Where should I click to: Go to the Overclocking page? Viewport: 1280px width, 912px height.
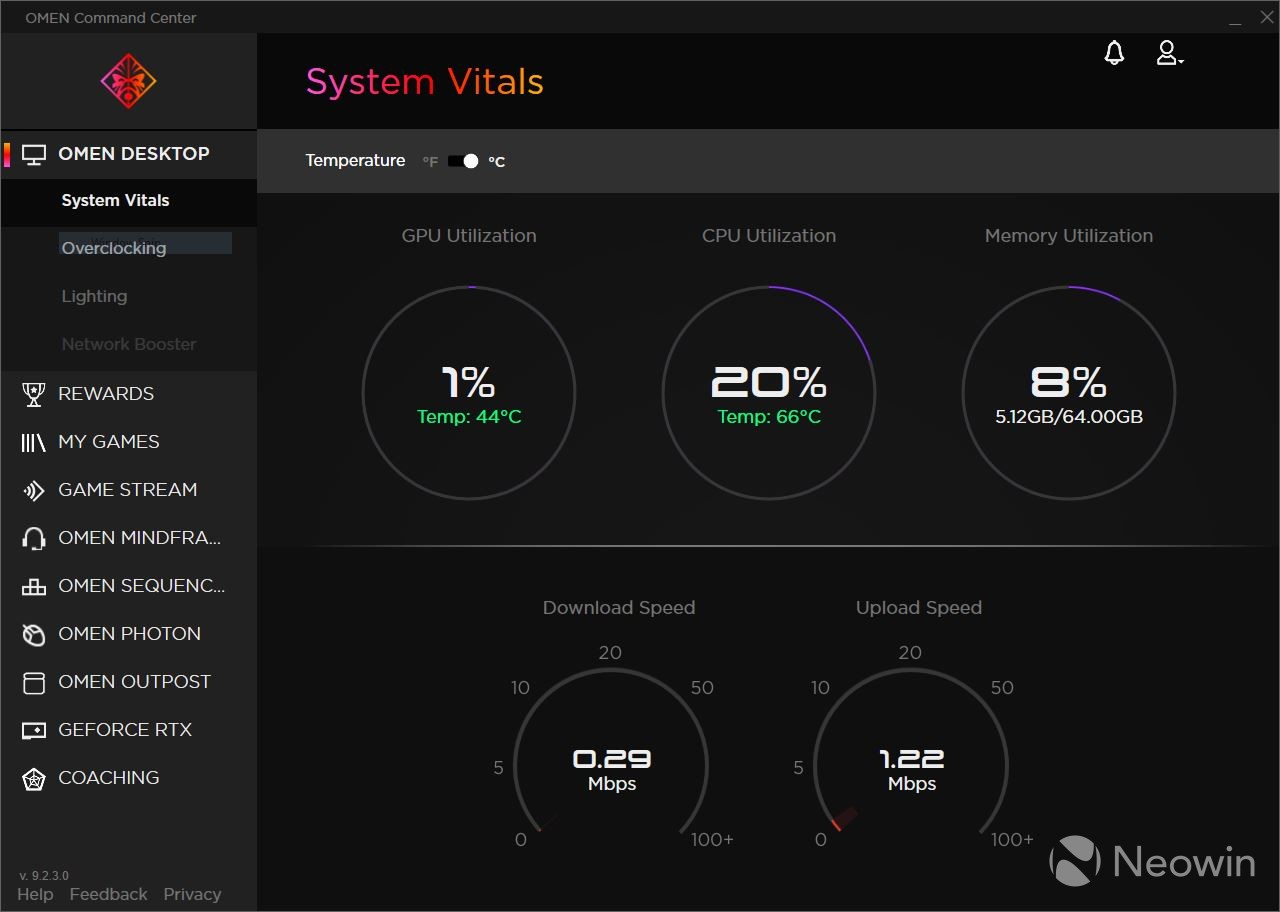[x=114, y=248]
